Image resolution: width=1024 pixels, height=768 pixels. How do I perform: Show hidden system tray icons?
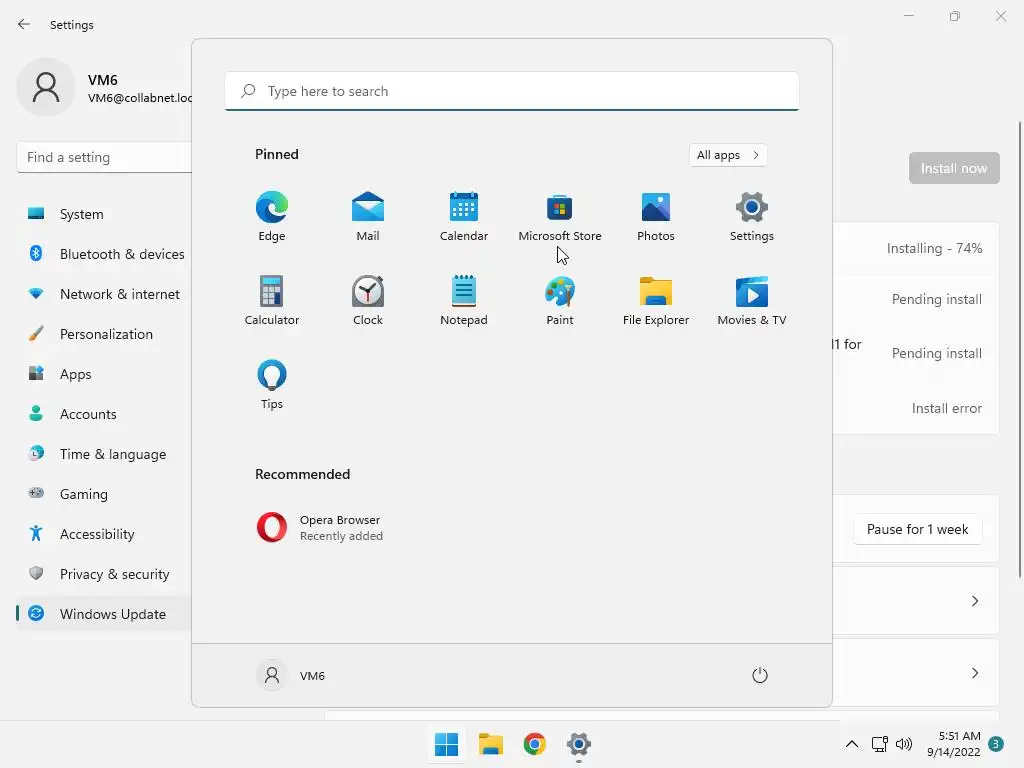pyautogui.click(x=852, y=744)
